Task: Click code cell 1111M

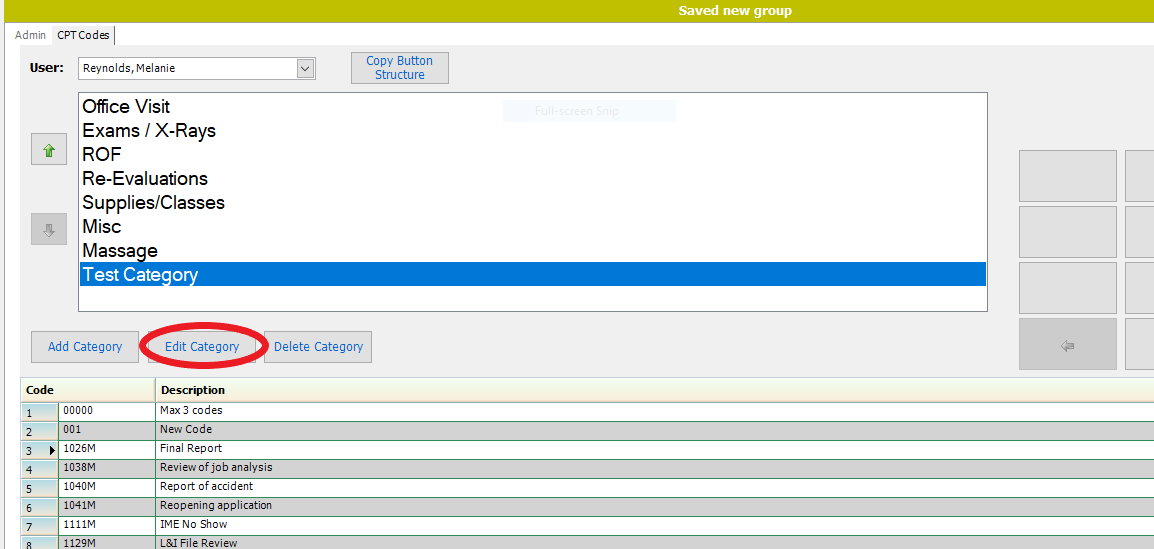Action: tap(107, 525)
